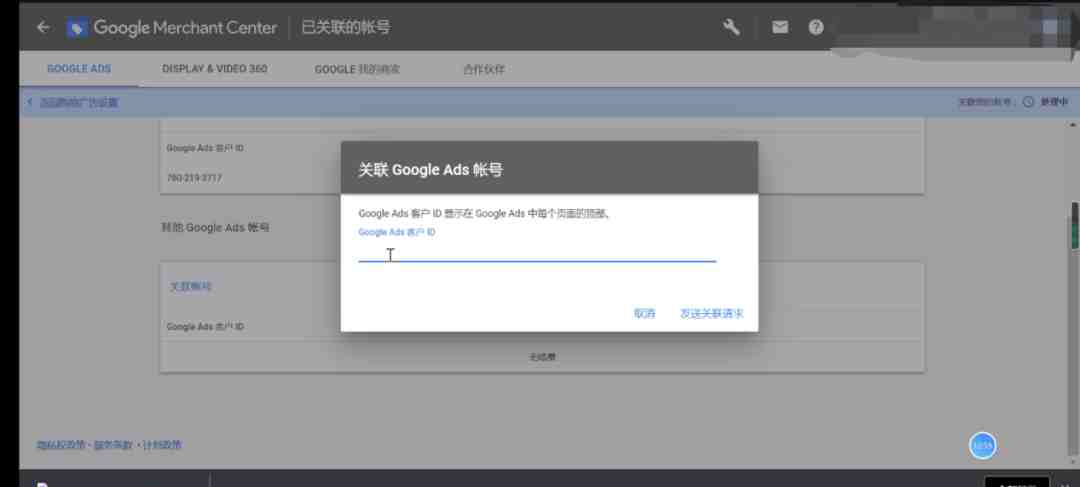
Task: Switch to the 合作伙伴 tab
Action: click(x=484, y=70)
